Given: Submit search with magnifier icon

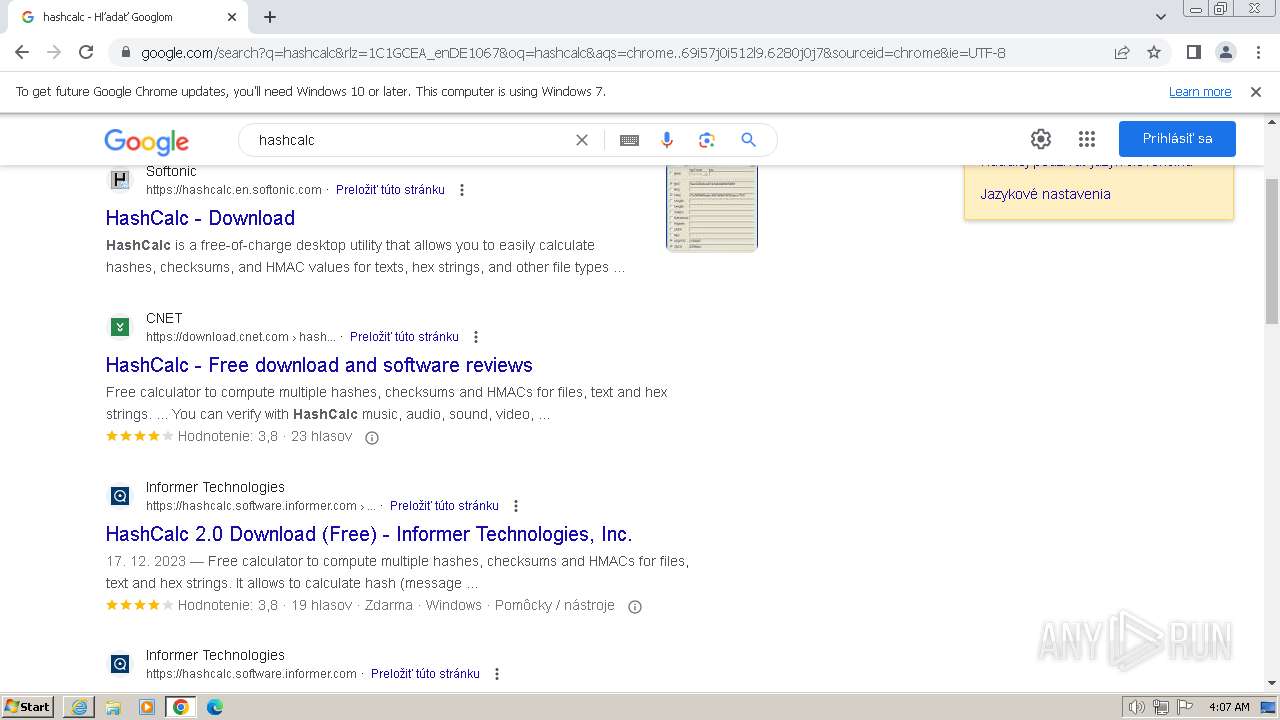Looking at the screenshot, I should pyautogui.click(x=748, y=140).
